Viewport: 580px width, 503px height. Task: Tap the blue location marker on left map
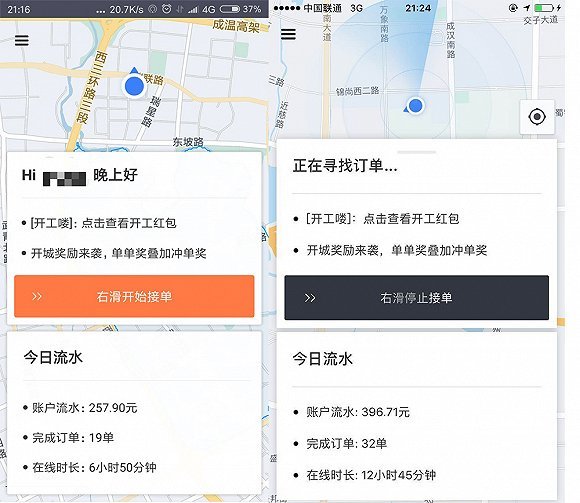(x=134, y=85)
